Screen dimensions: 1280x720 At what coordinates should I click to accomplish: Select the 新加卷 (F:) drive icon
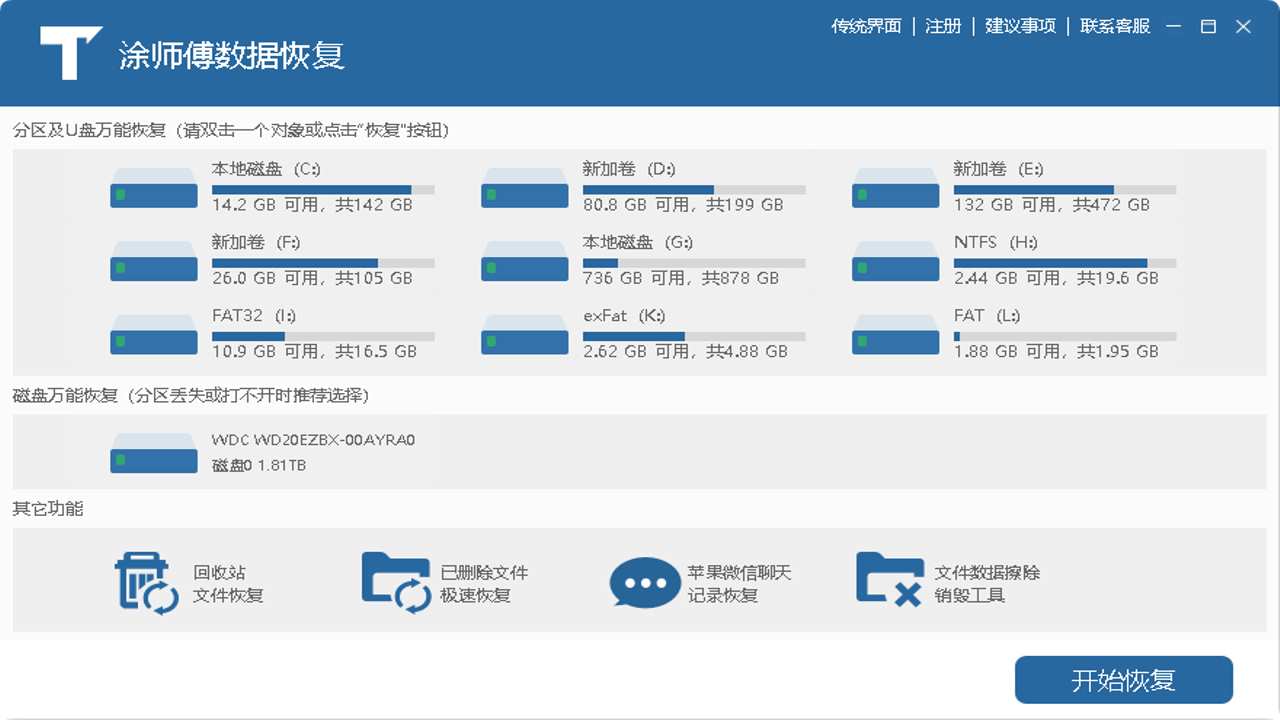[153, 262]
